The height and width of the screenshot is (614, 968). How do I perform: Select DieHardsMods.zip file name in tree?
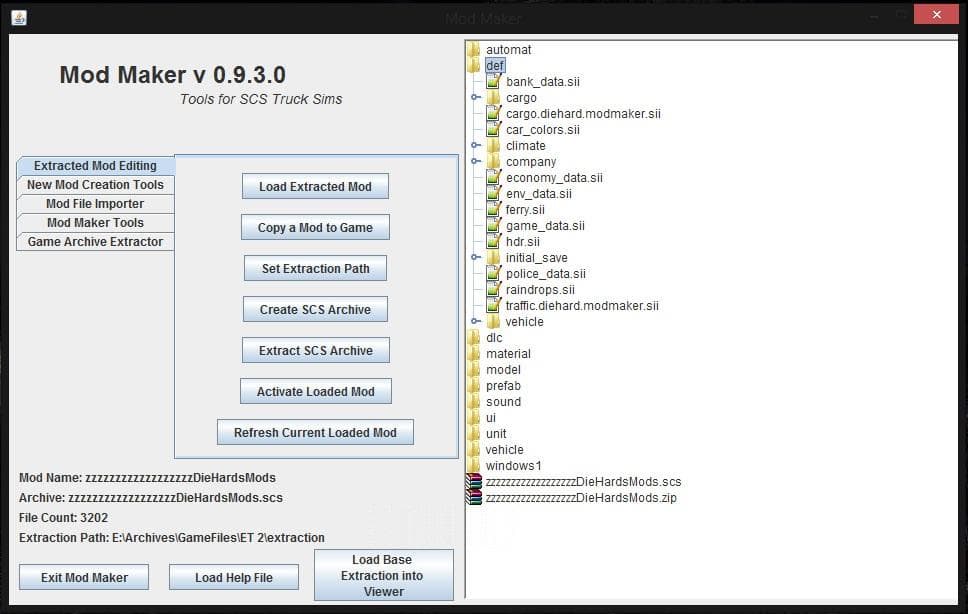[x=581, y=497]
